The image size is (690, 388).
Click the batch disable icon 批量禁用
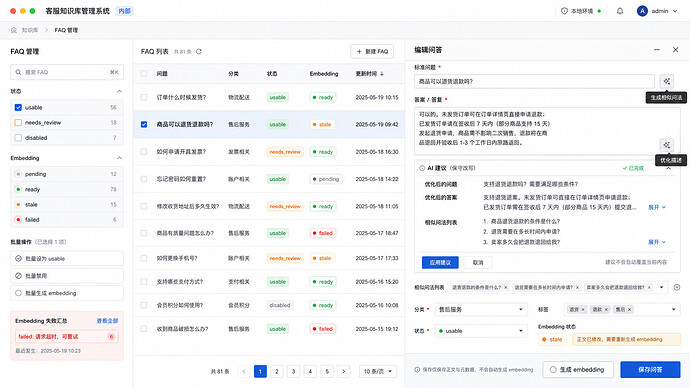point(18,276)
